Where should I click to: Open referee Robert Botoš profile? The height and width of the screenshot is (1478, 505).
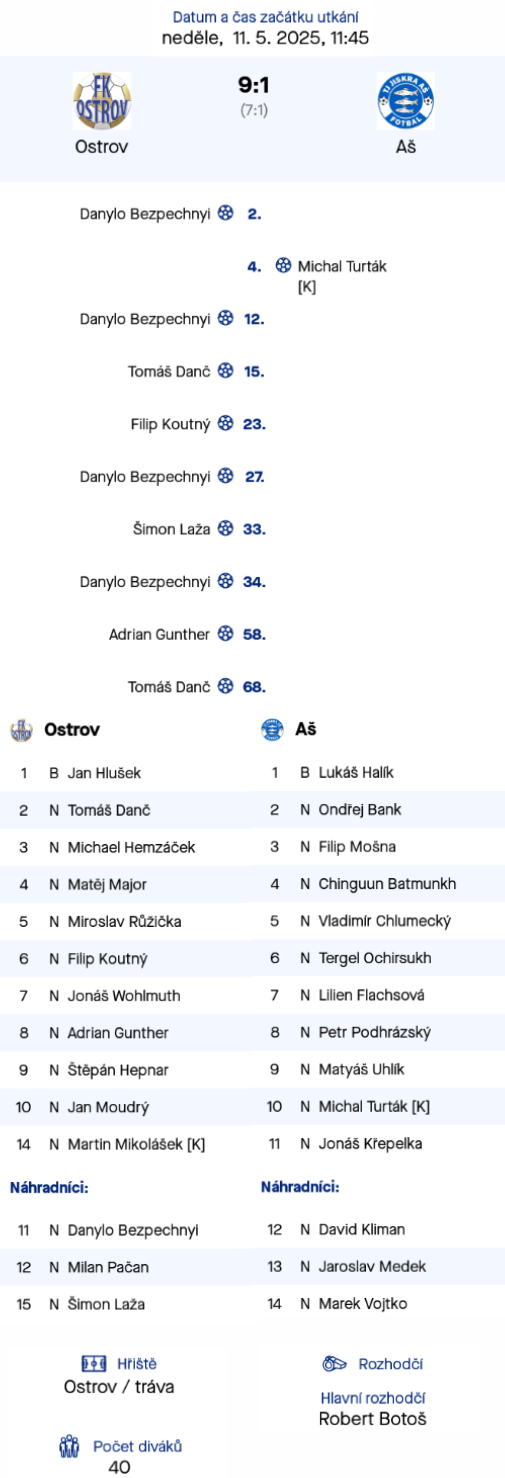(373, 1418)
